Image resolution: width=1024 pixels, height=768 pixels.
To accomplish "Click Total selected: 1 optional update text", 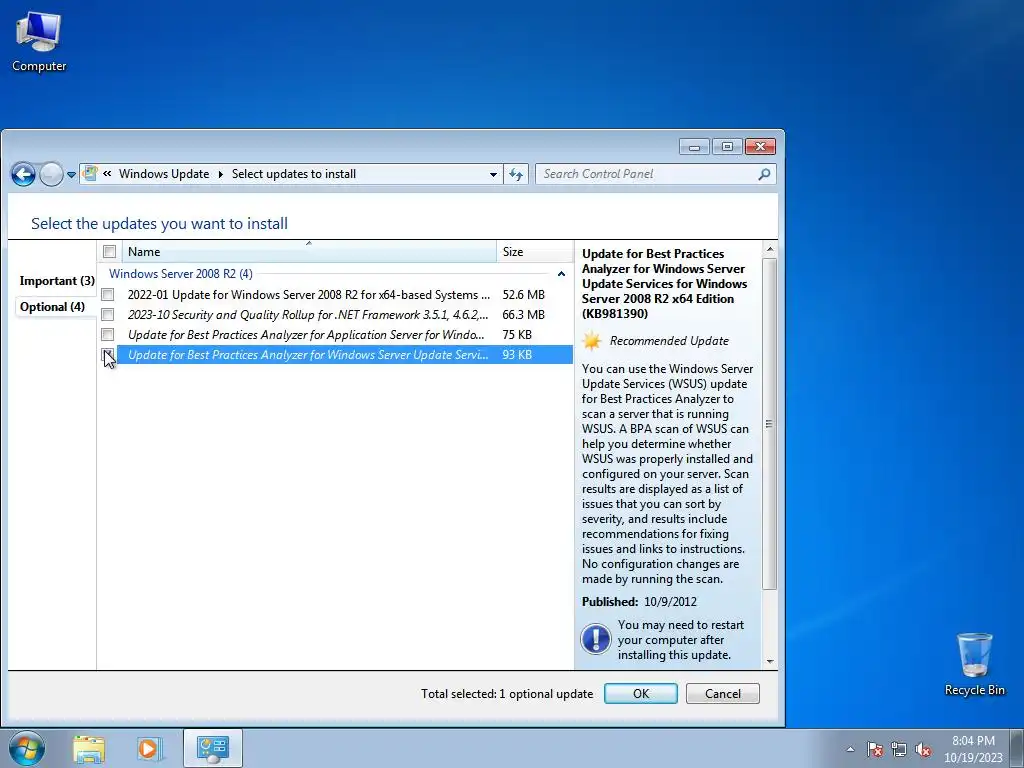I will (507, 694).
